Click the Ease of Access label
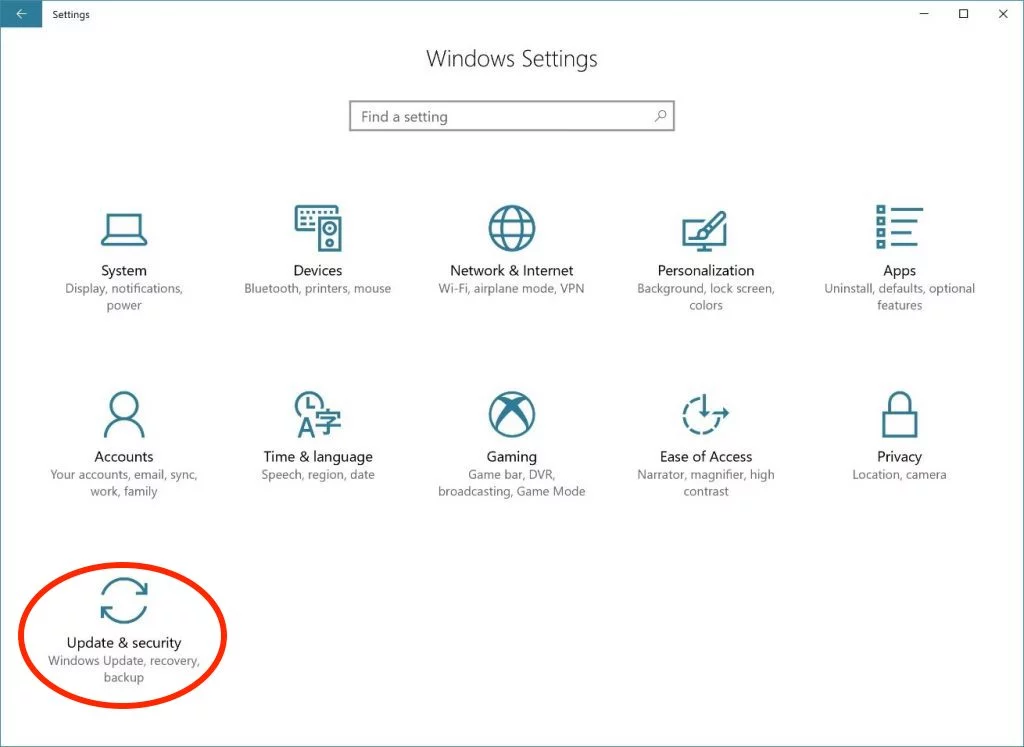This screenshot has height=747, width=1024. point(705,456)
